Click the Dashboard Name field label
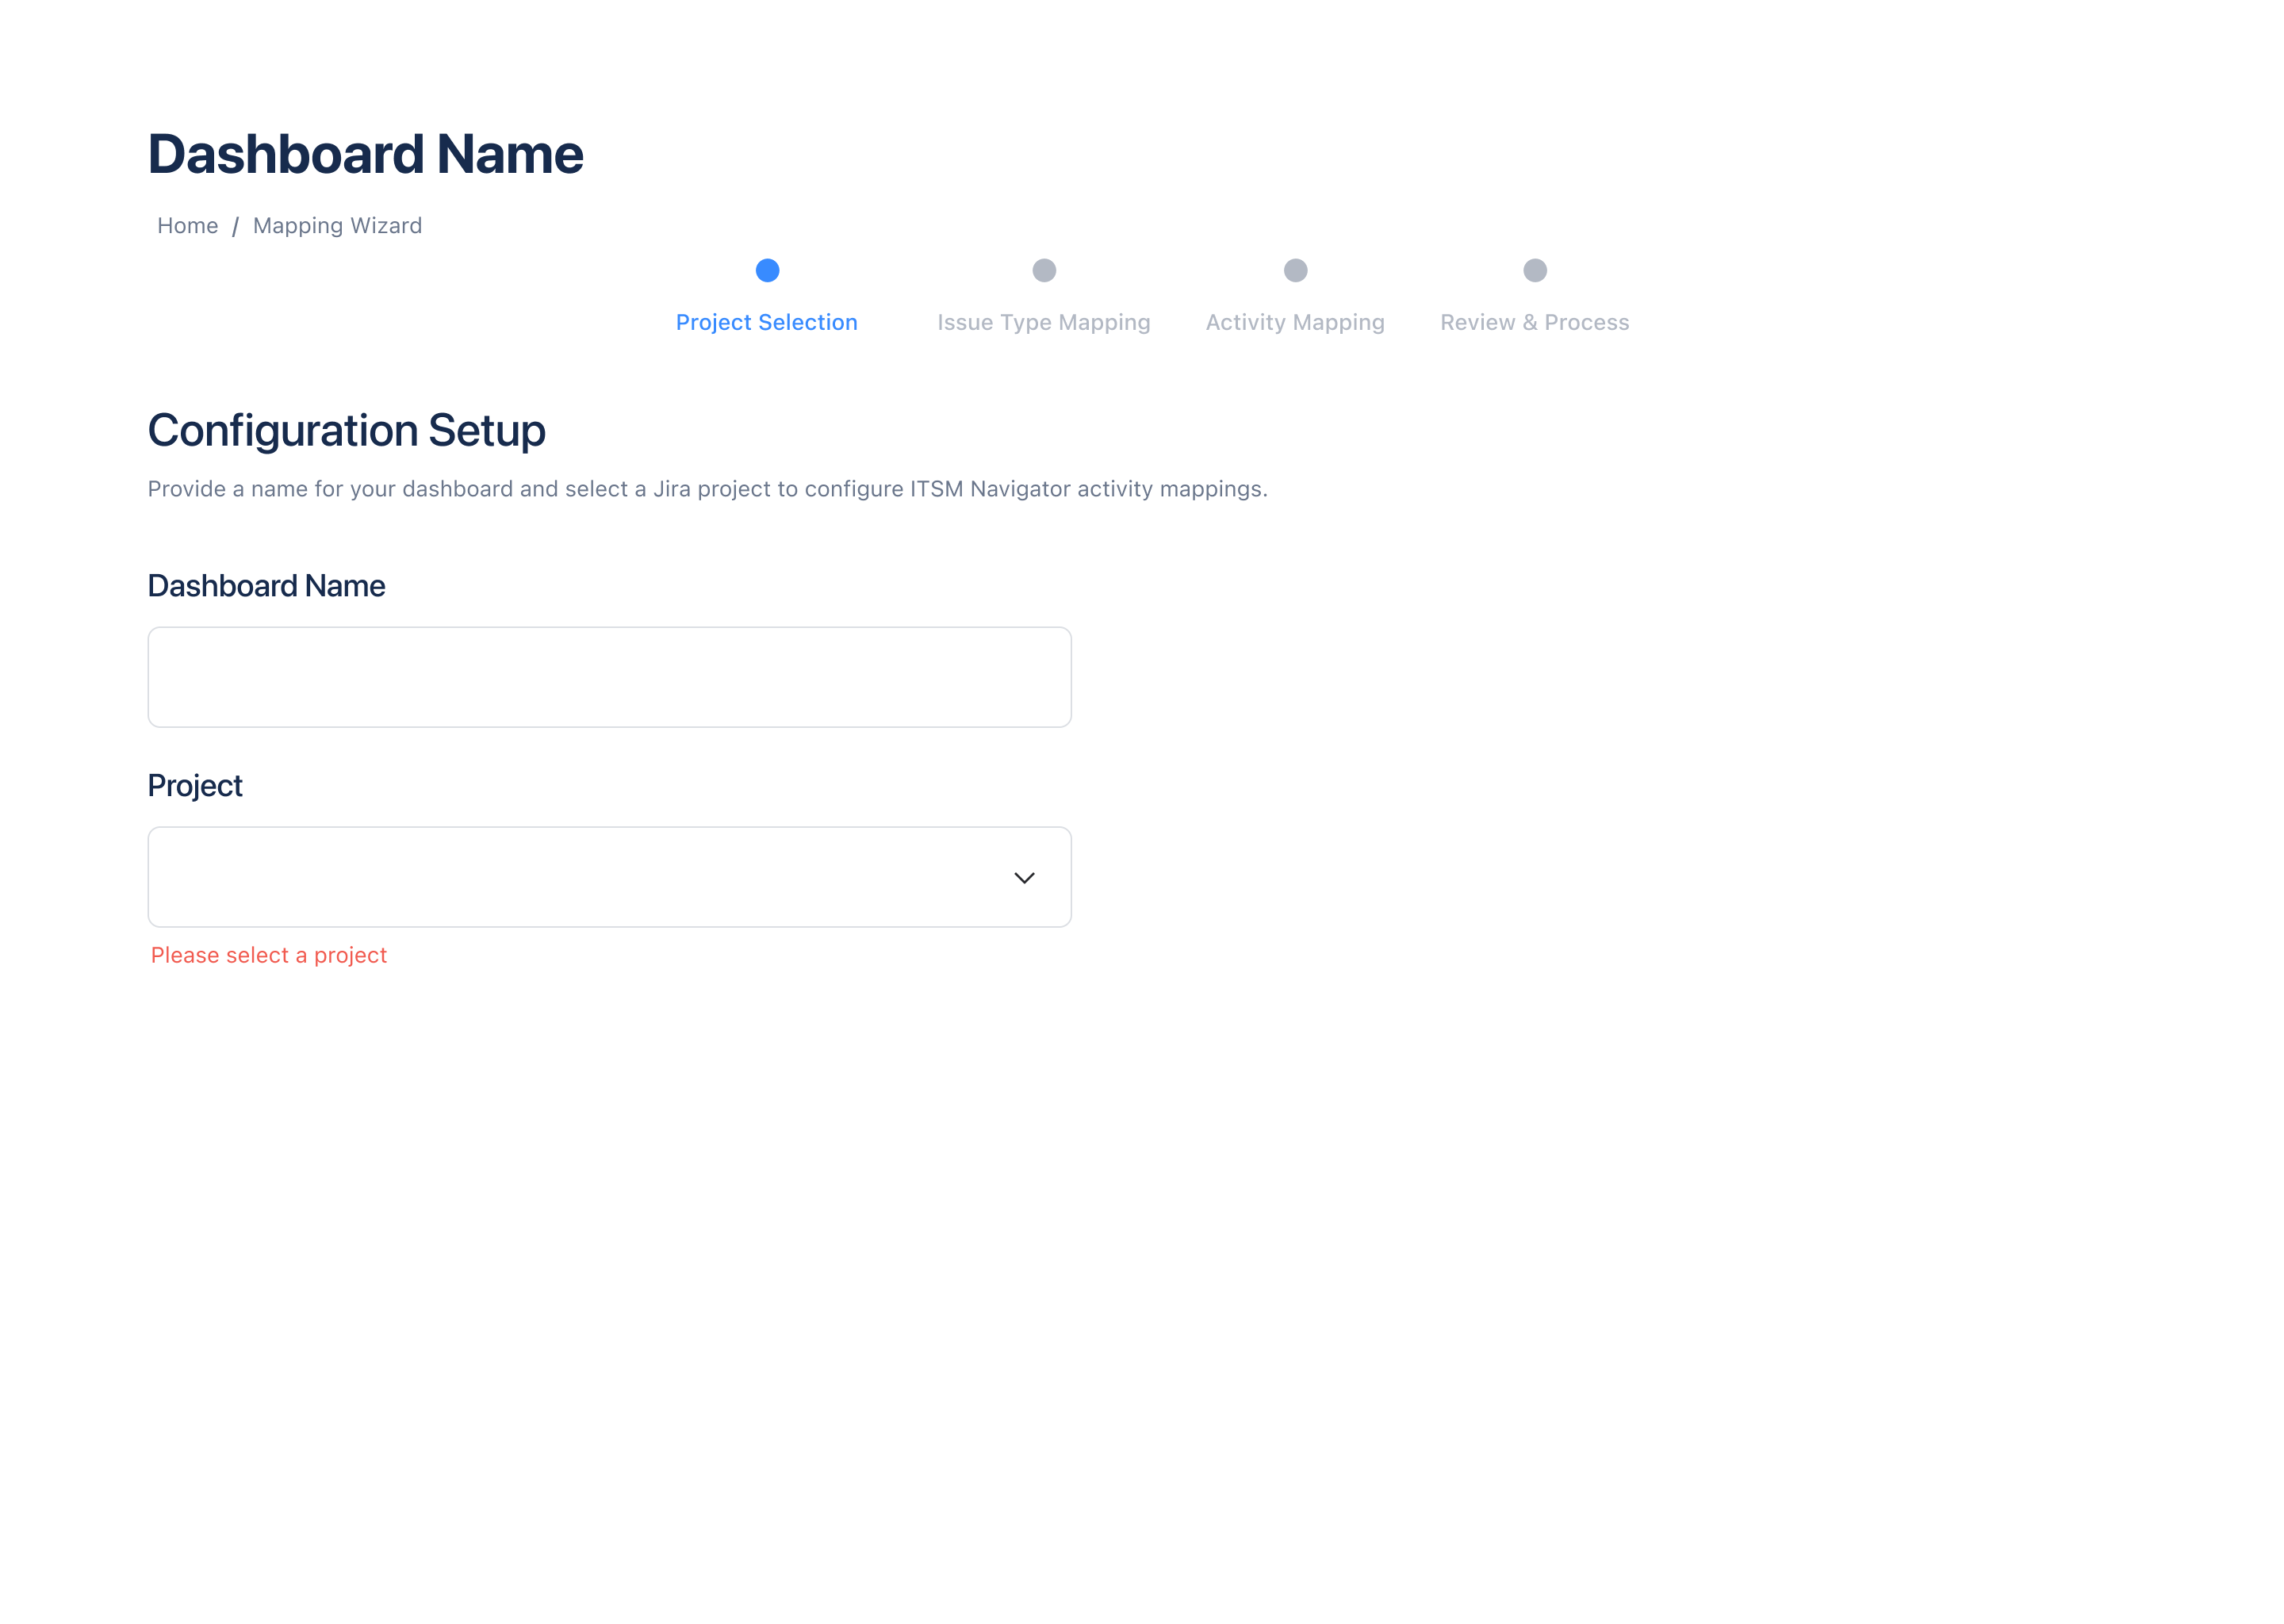This screenshot has height=1624, width=2284. point(266,586)
